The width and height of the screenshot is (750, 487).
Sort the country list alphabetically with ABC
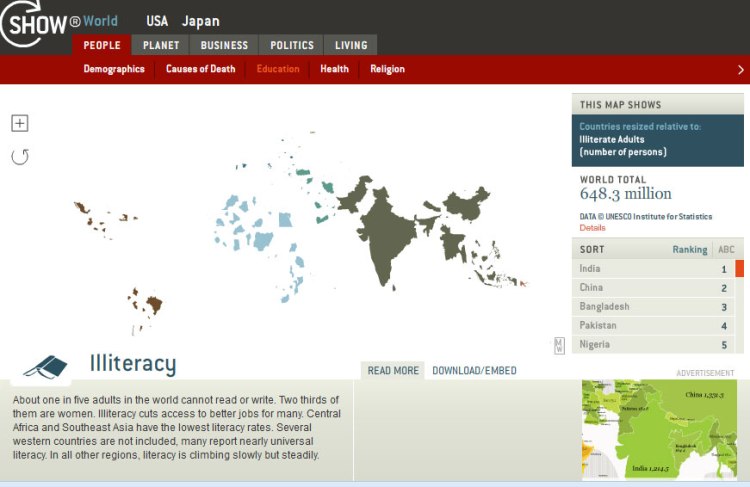coord(726,249)
